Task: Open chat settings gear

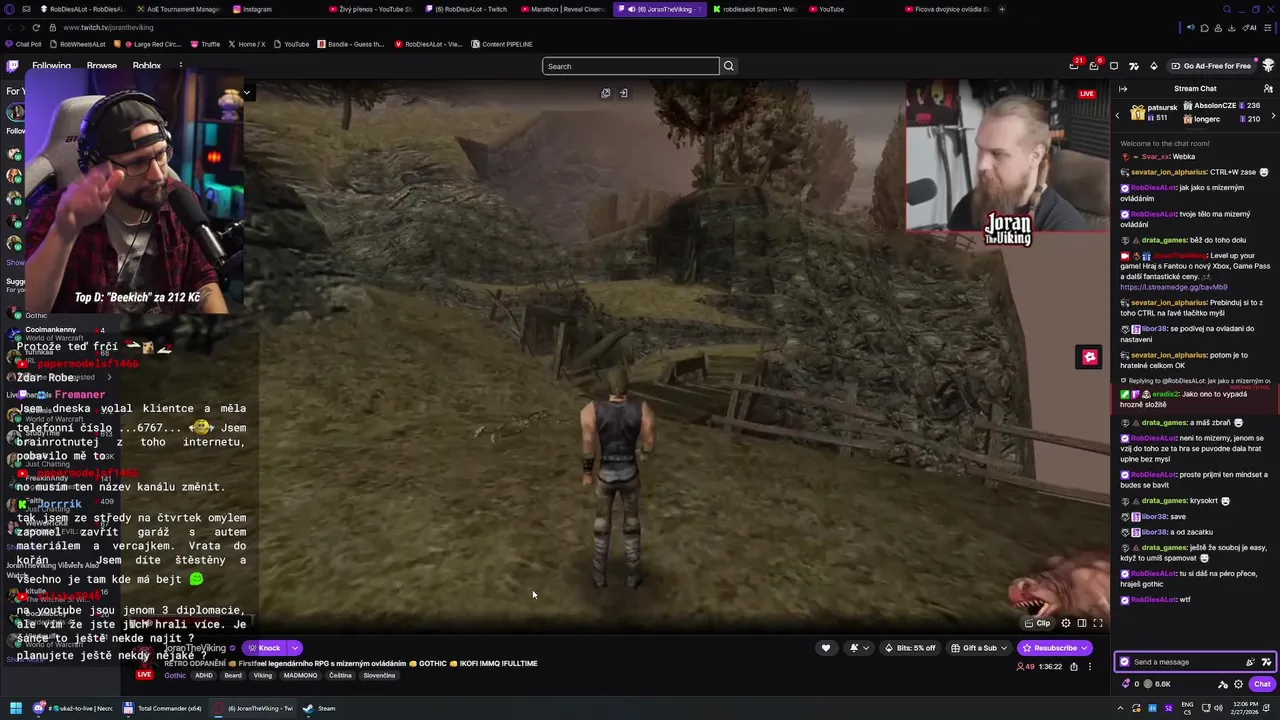Action: 1239,684
